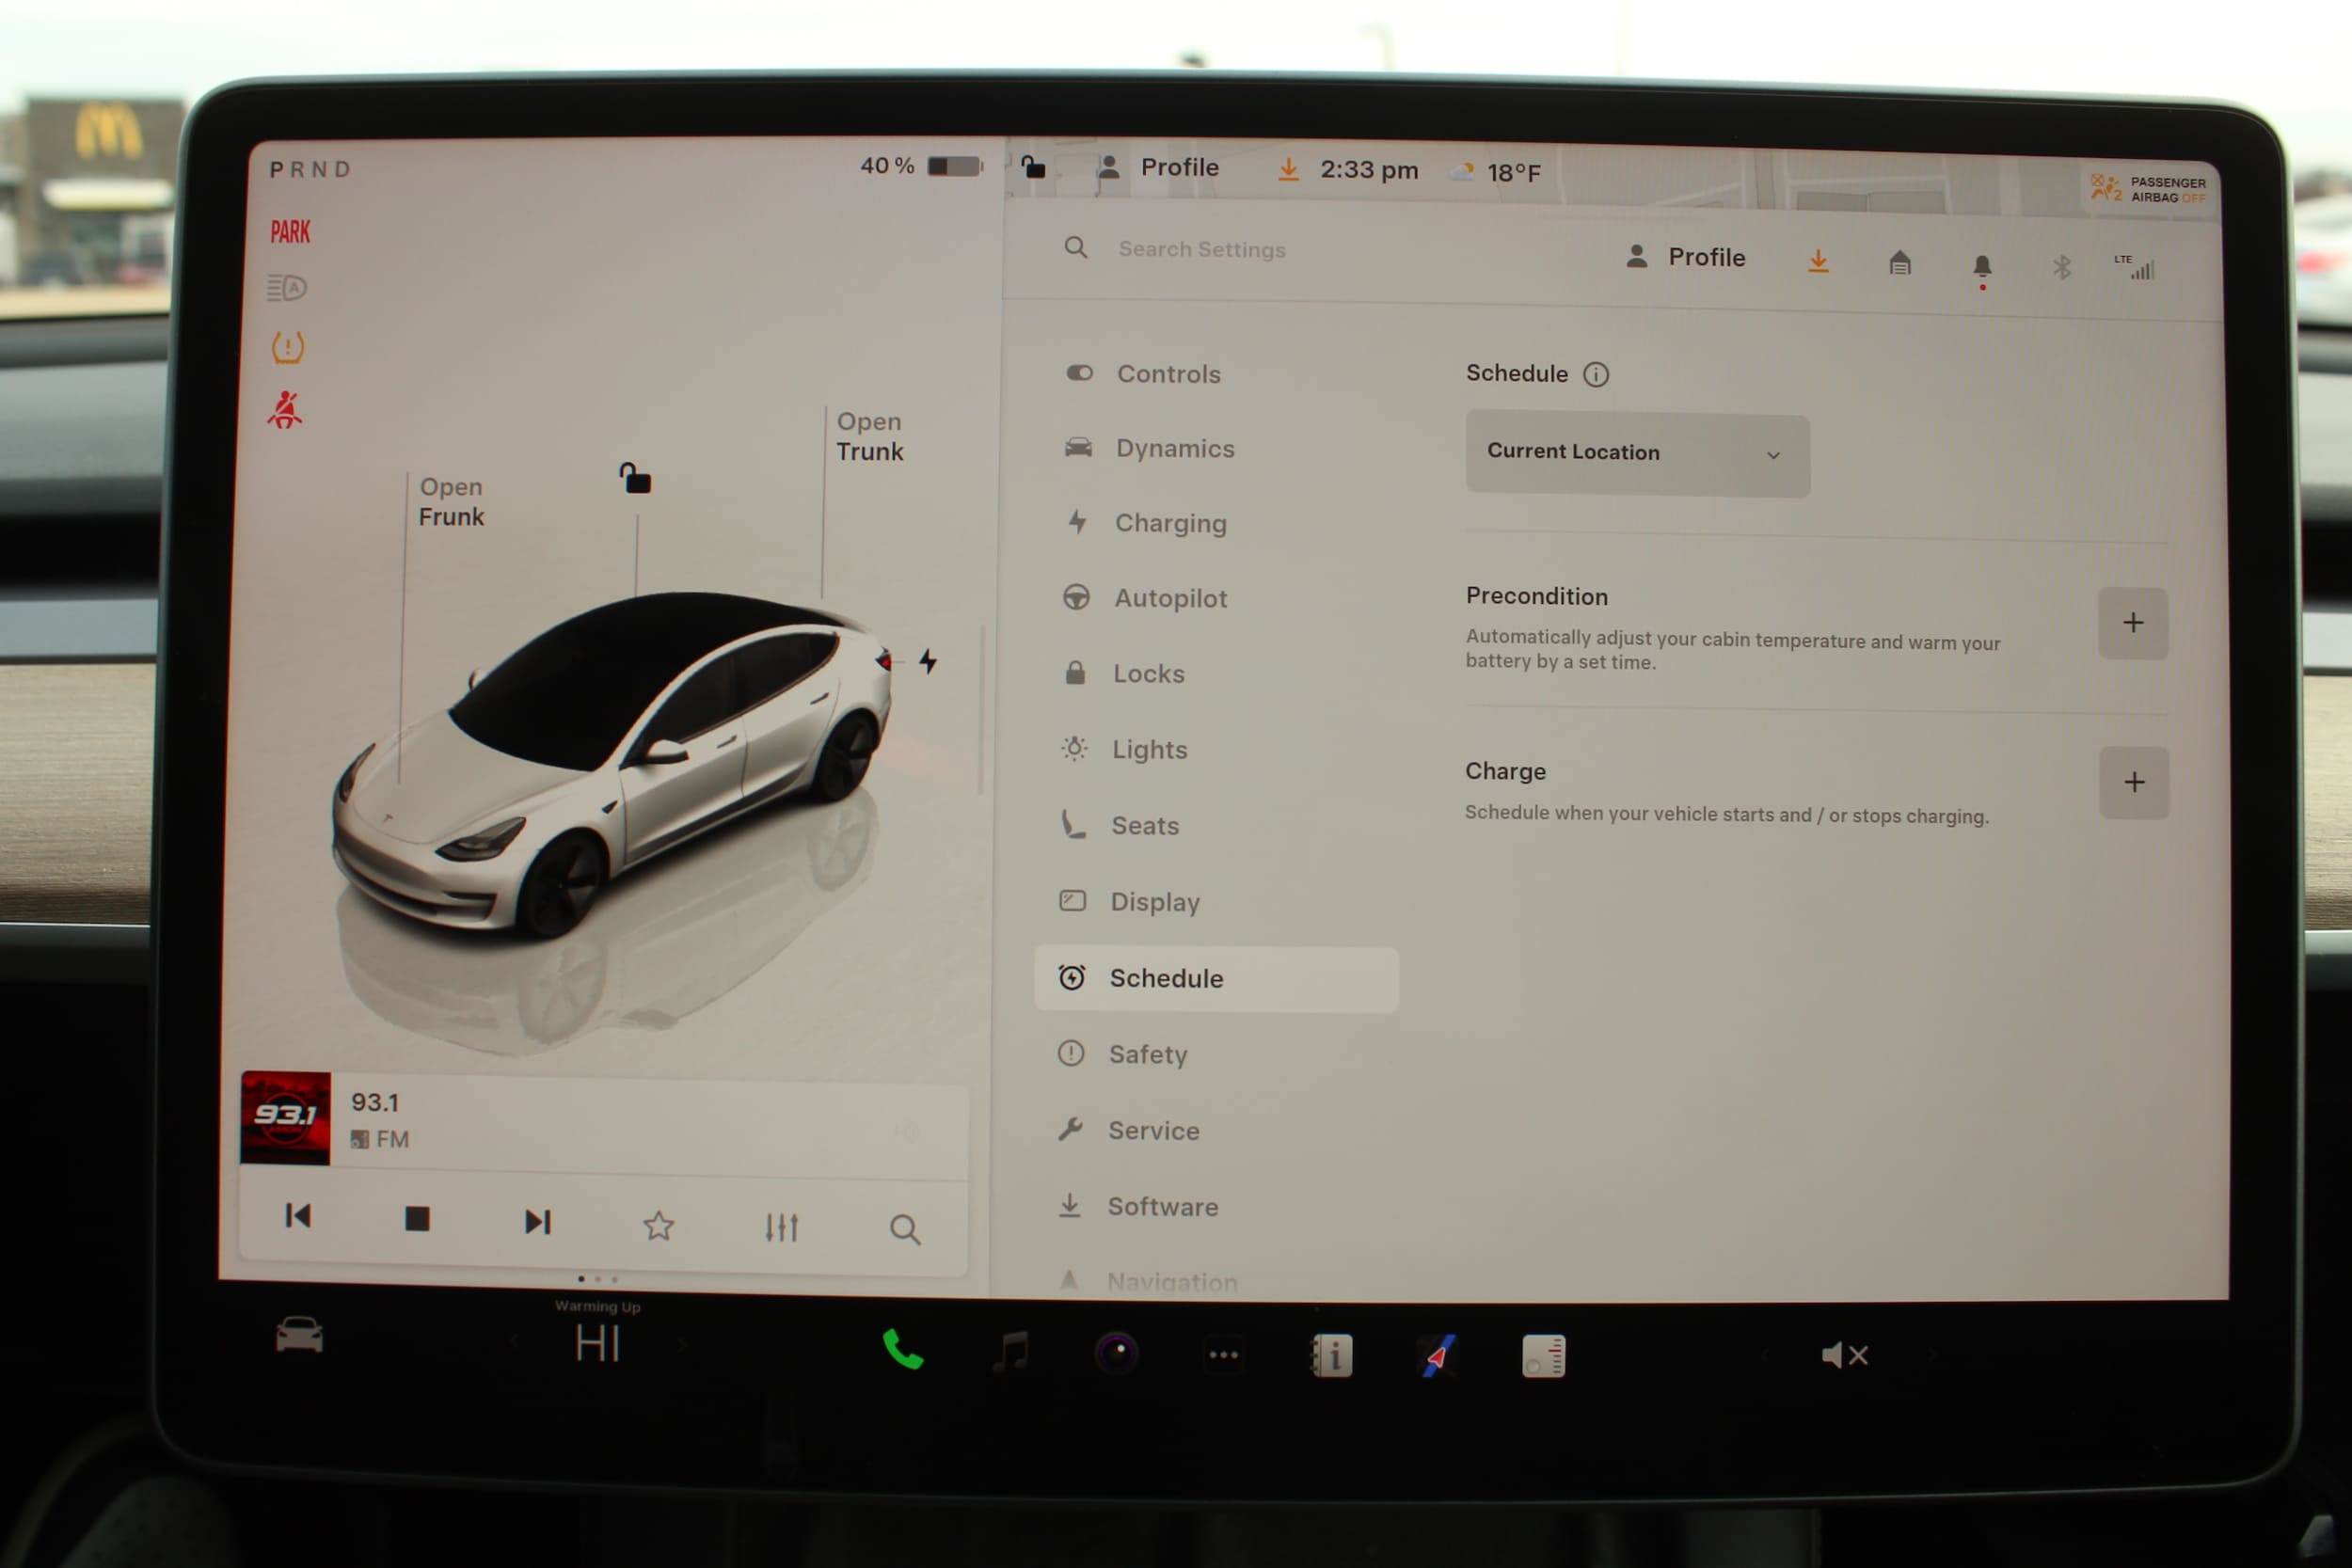Viewport: 2352px width, 1568px height.
Task: Open the Autopilot settings section
Action: coord(1169,598)
